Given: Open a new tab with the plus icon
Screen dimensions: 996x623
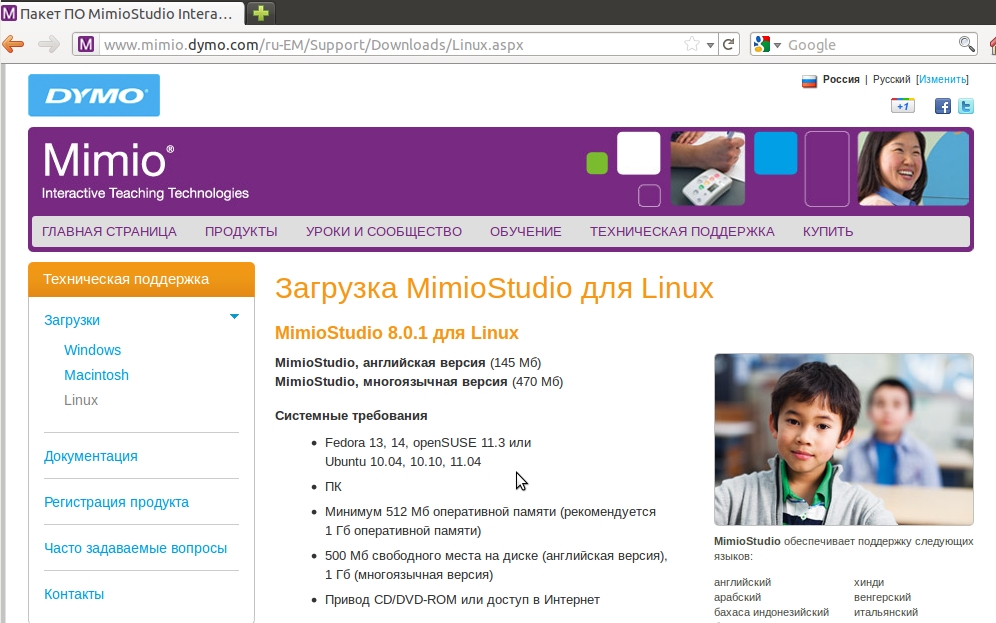Looking at the screenshot, I should pos(260,13).
